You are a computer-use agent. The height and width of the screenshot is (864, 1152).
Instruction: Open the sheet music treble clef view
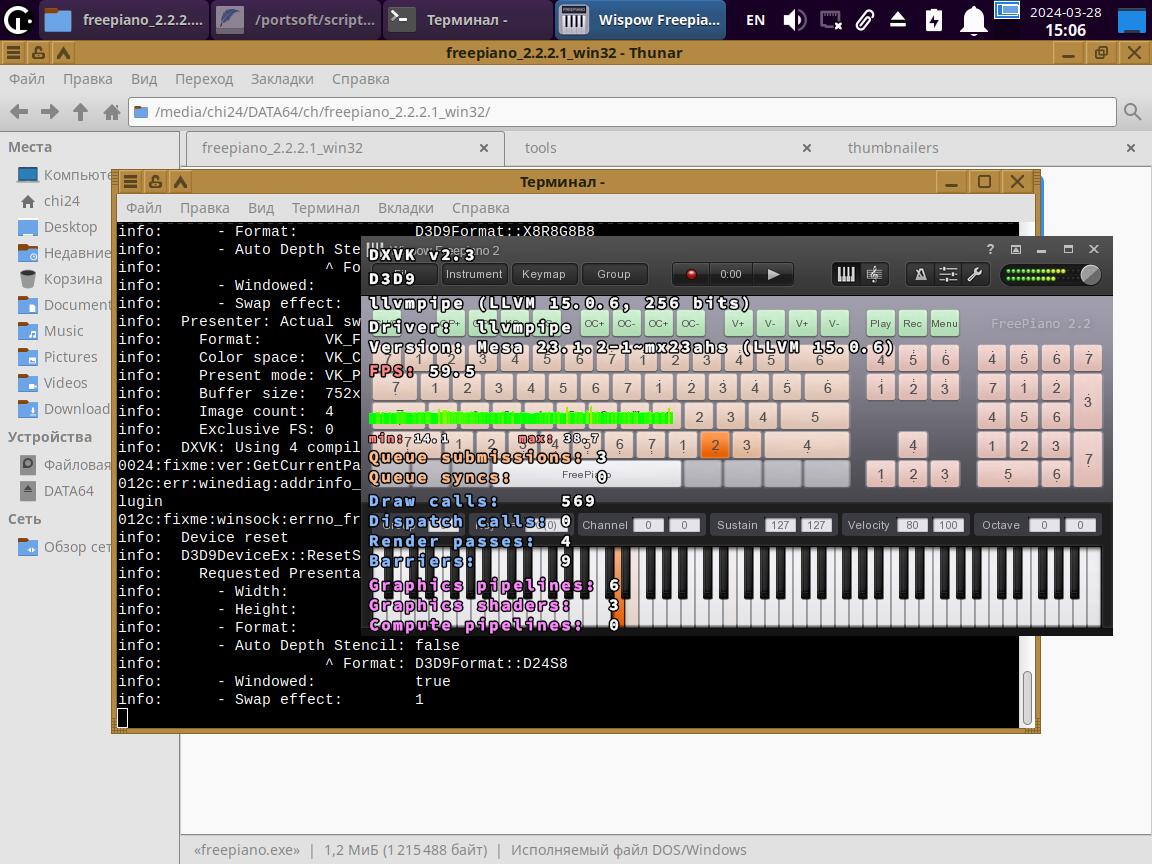[x=874, y=274]
